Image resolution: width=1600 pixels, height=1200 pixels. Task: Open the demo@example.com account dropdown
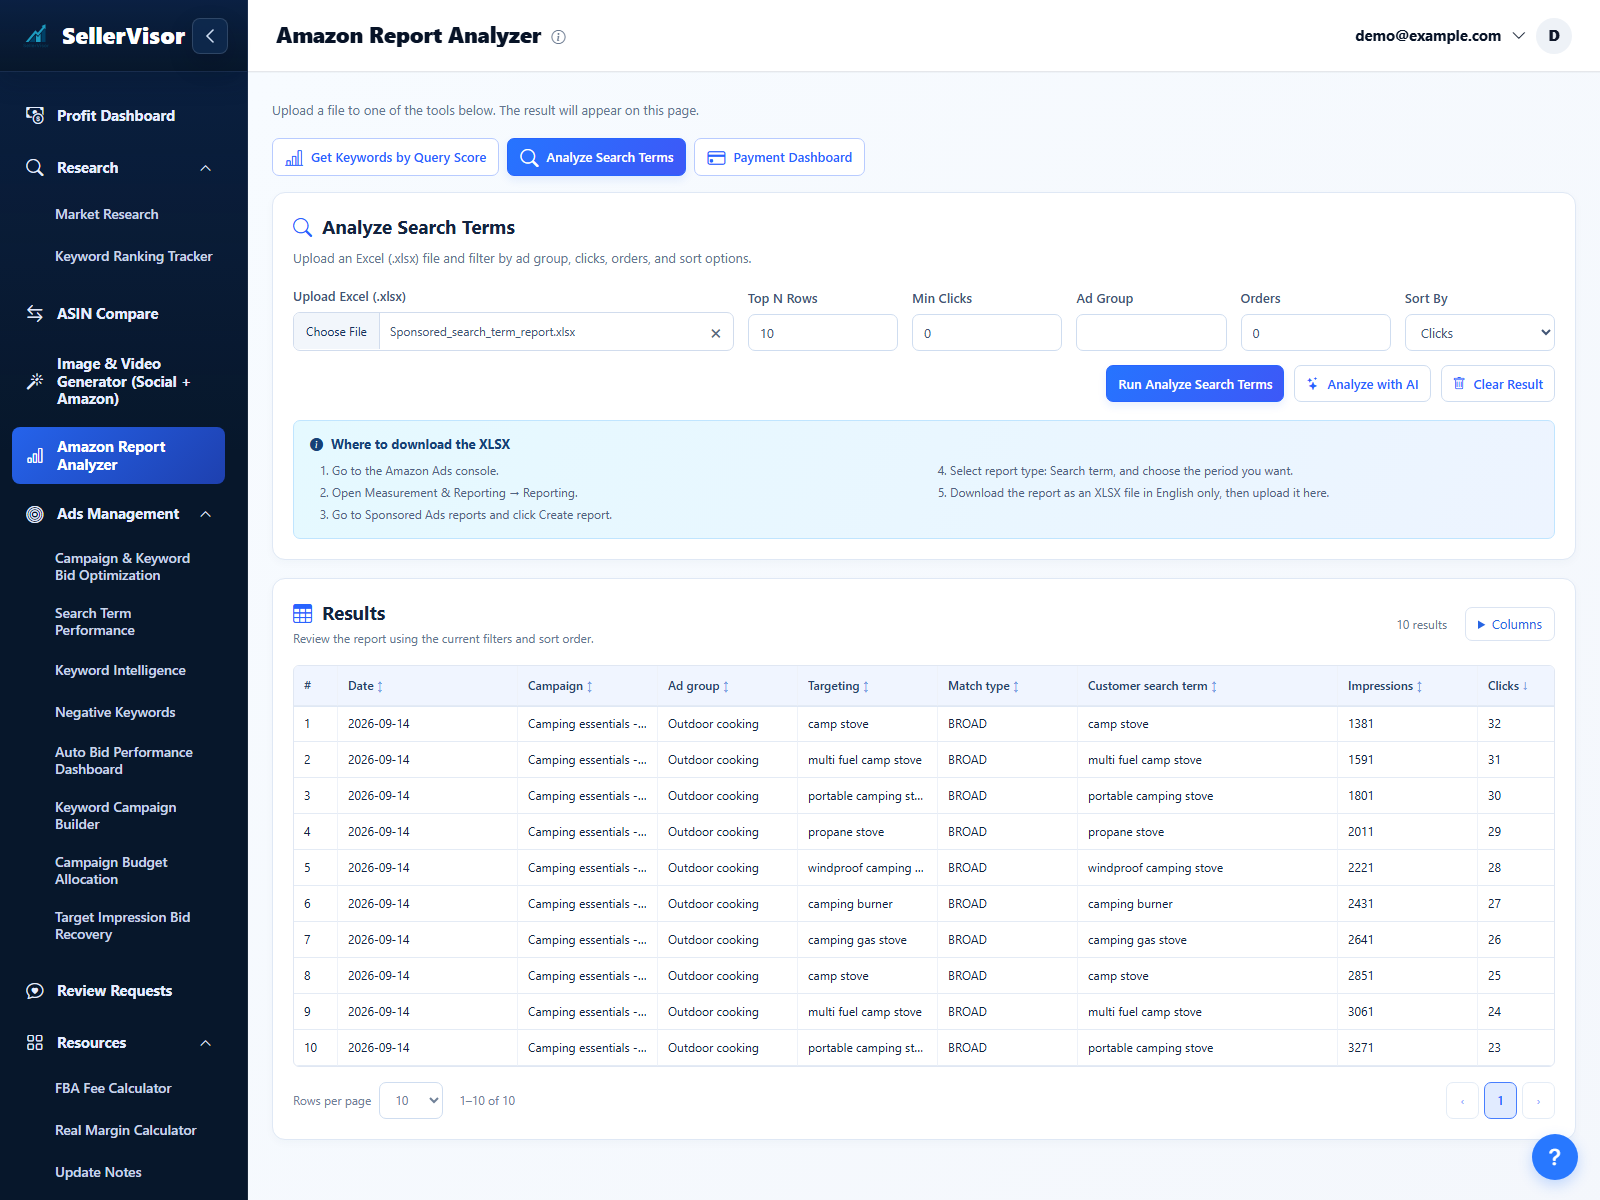[x=1440, y=36]
